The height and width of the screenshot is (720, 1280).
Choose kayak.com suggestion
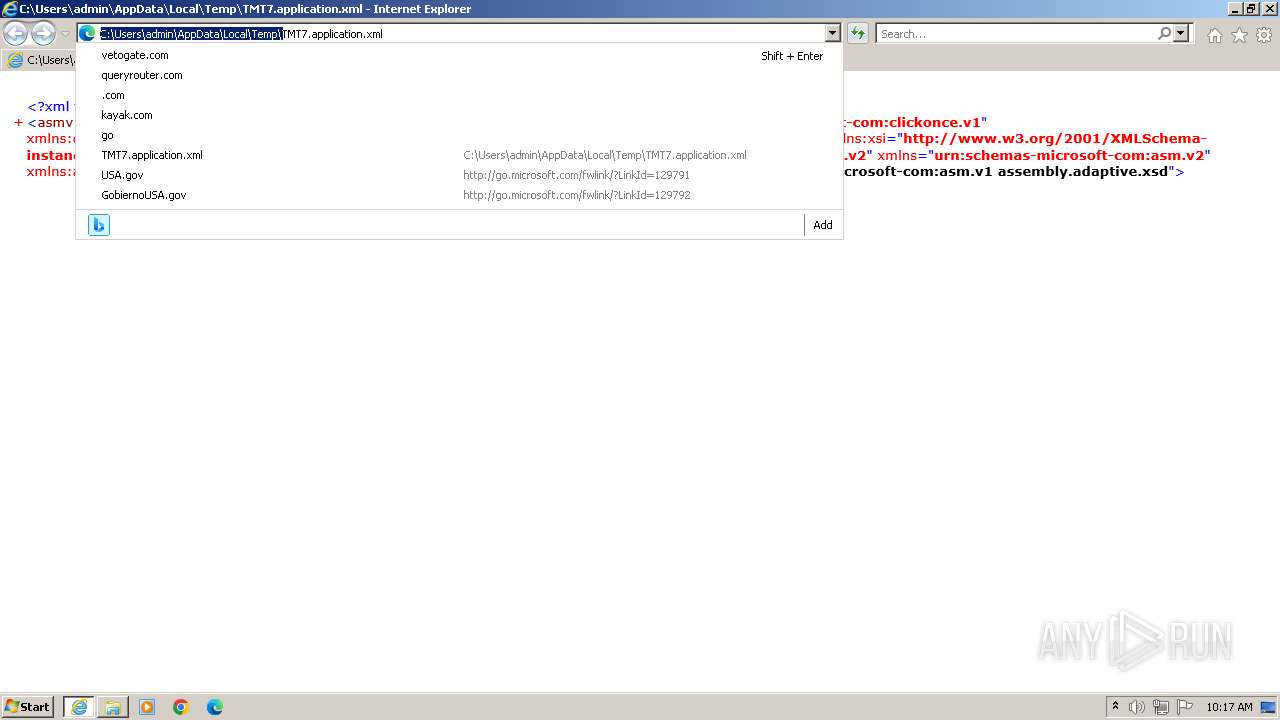459,115
